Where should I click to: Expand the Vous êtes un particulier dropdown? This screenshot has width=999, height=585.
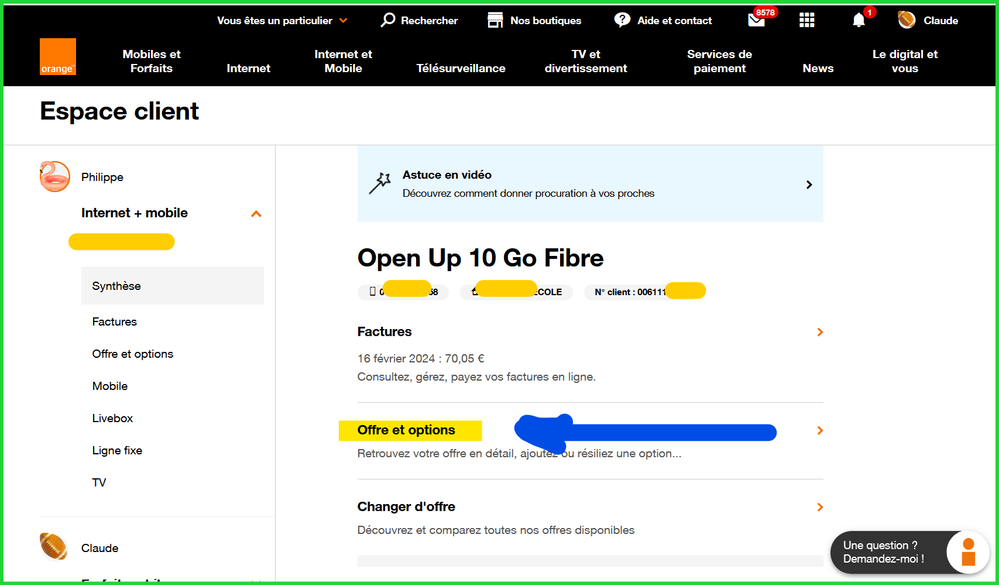click(x=282, y=20)
